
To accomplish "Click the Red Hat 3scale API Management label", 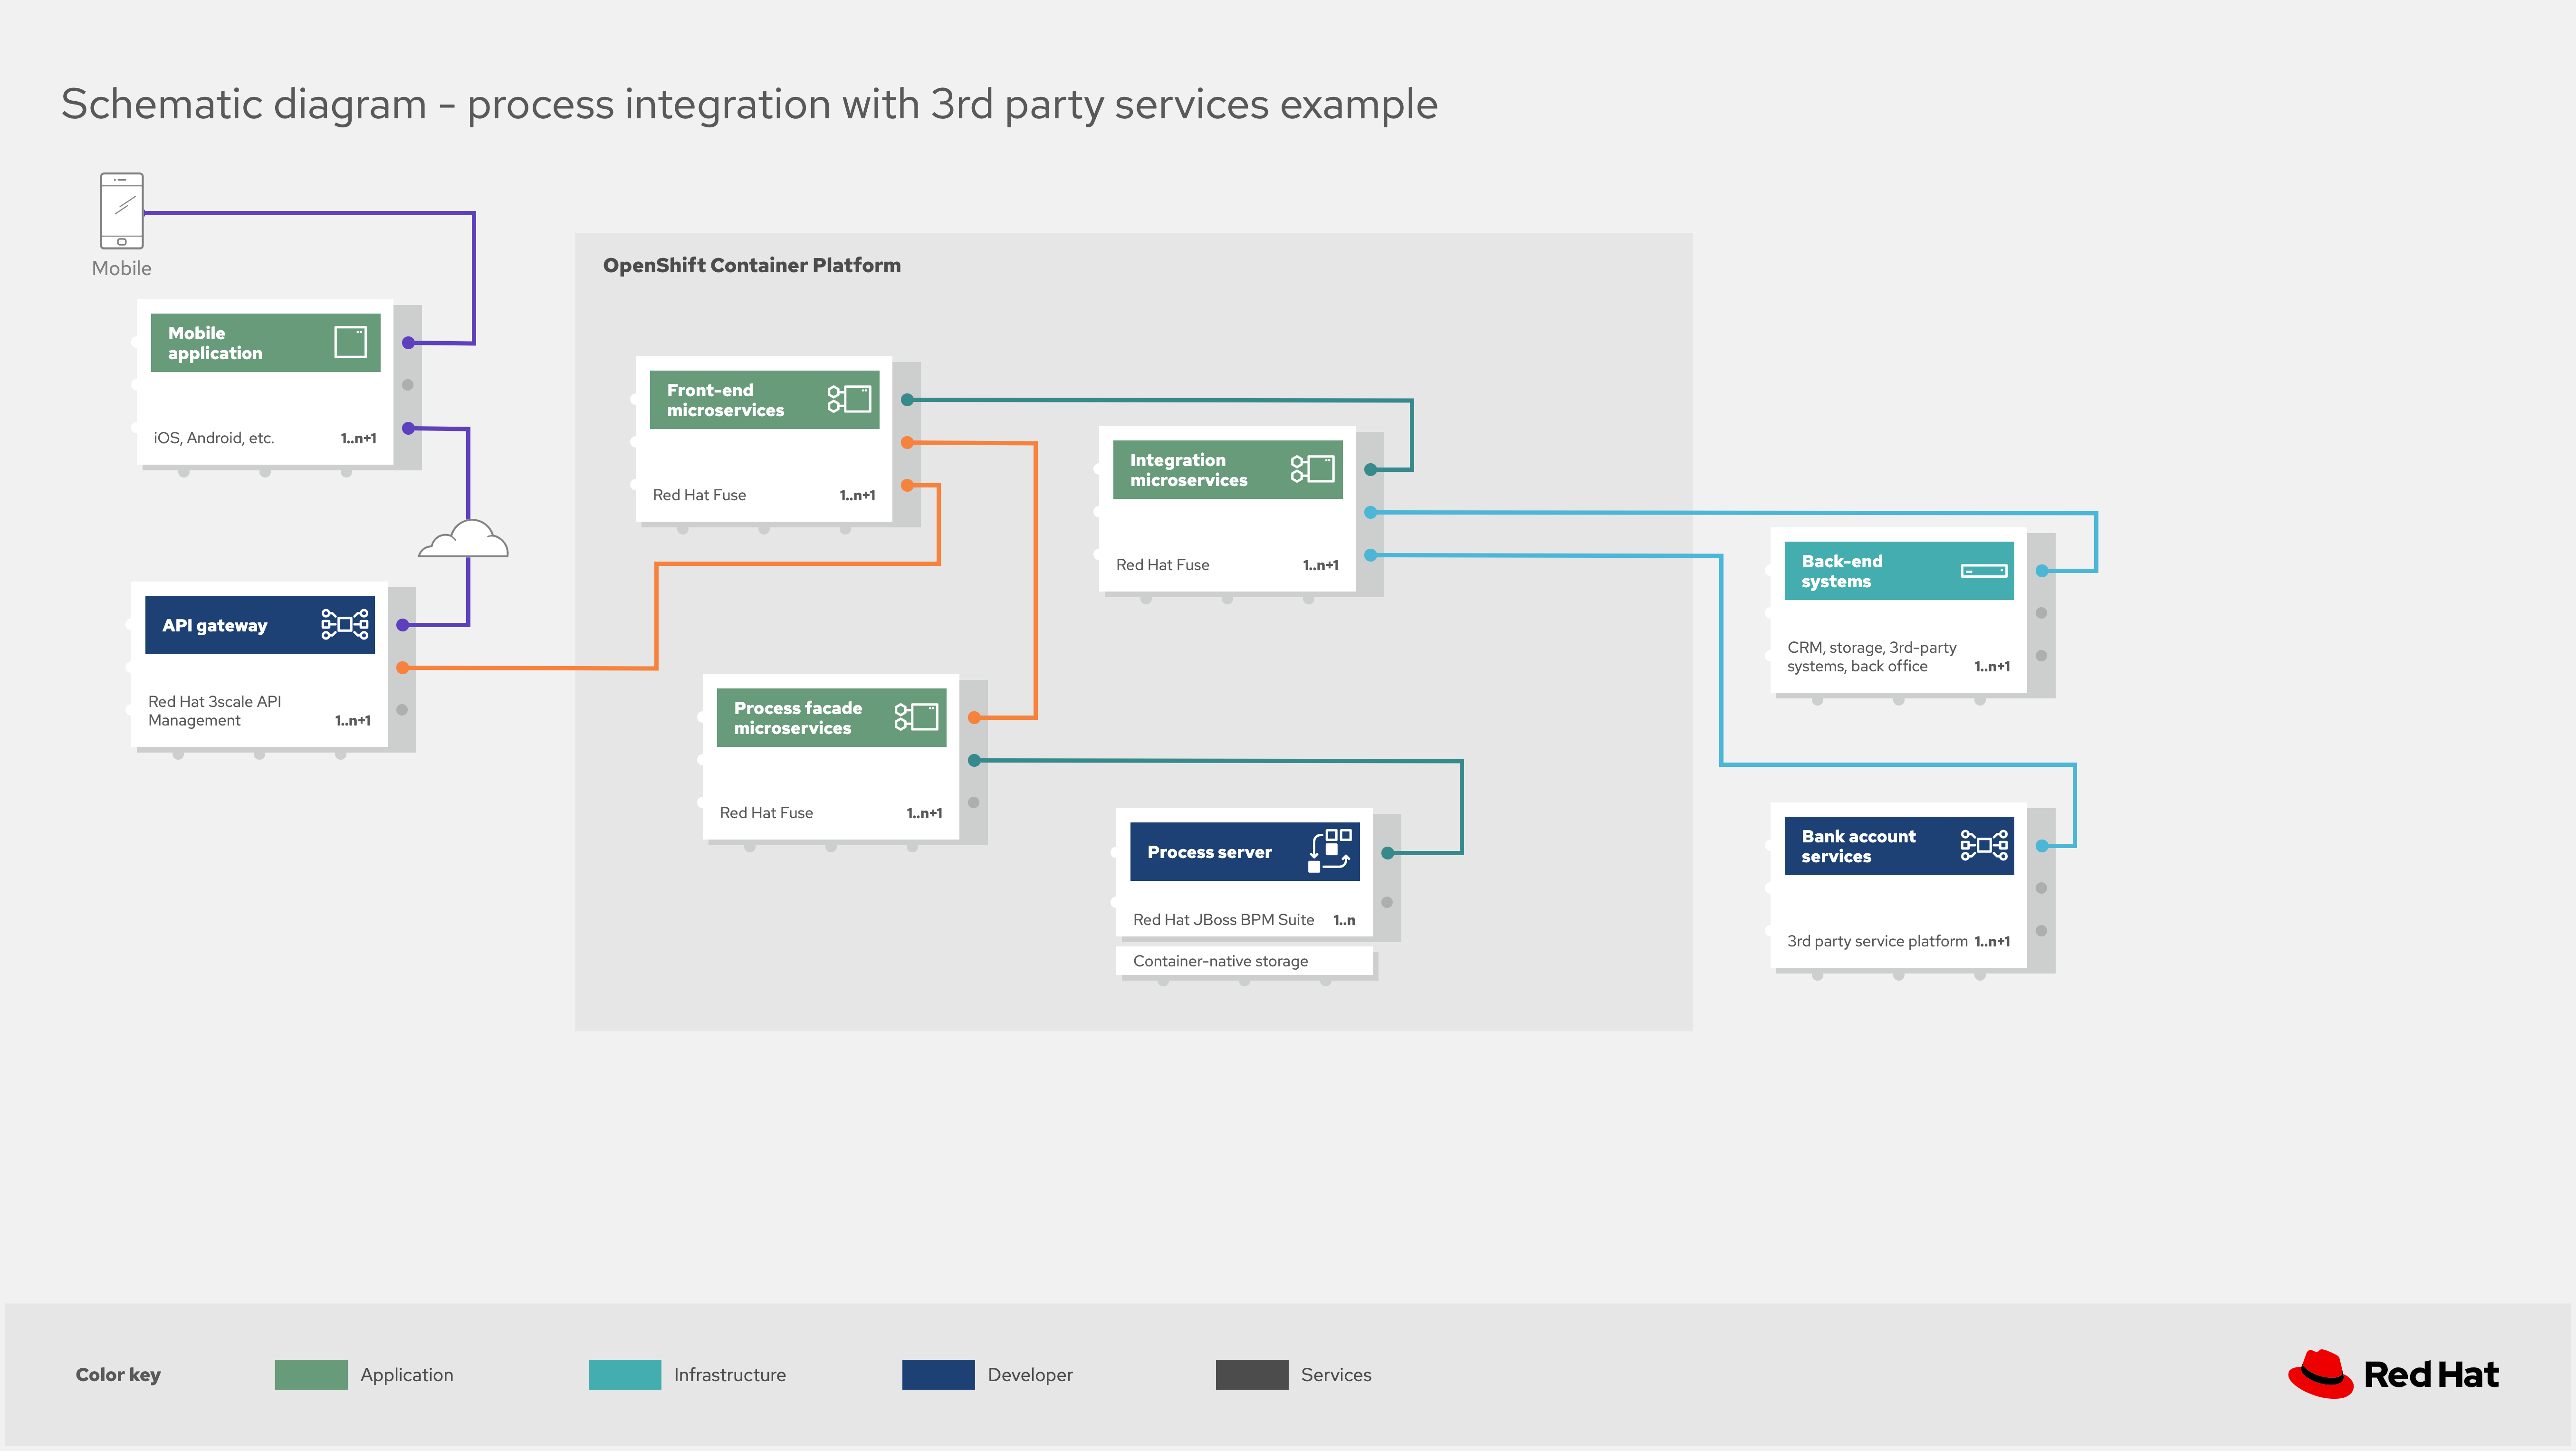I will coord(214,710).
